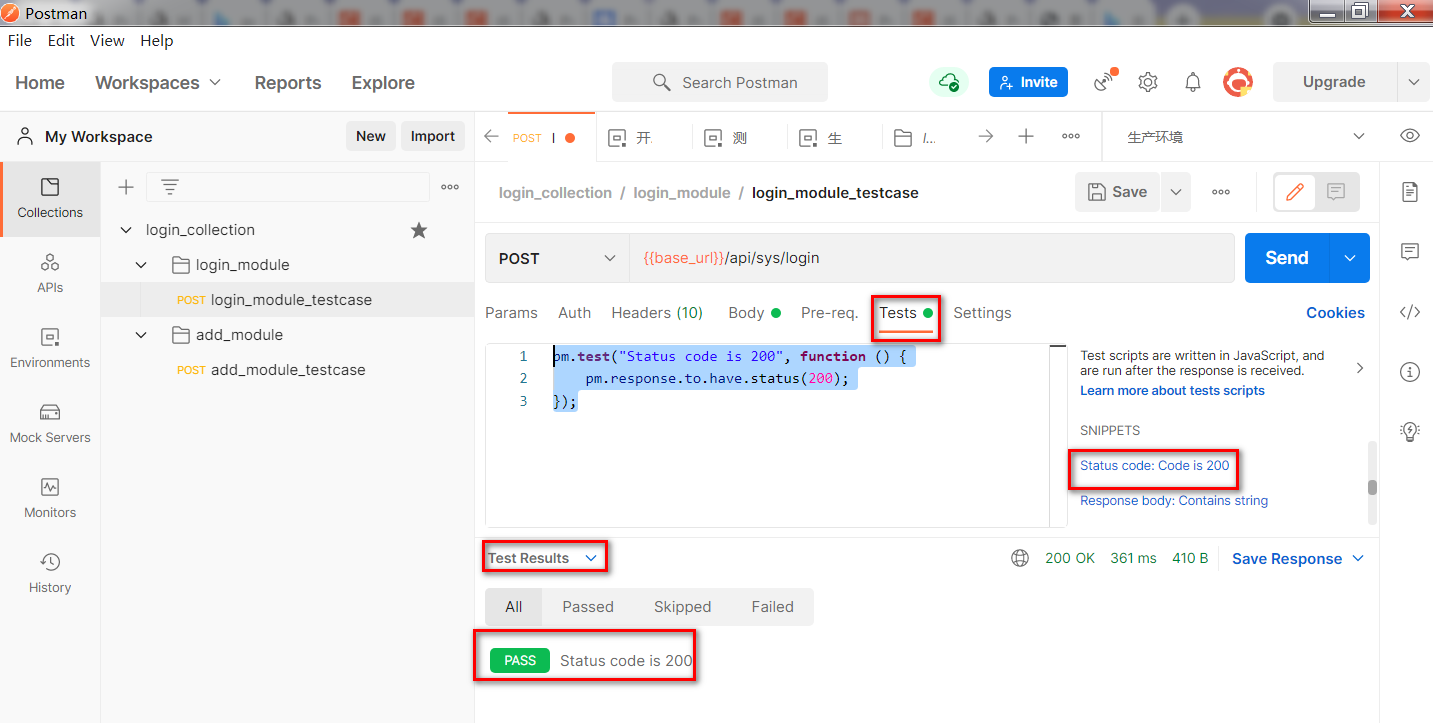1433x723 pixels.
Task: Open the File menu
Action: point(20,41)
